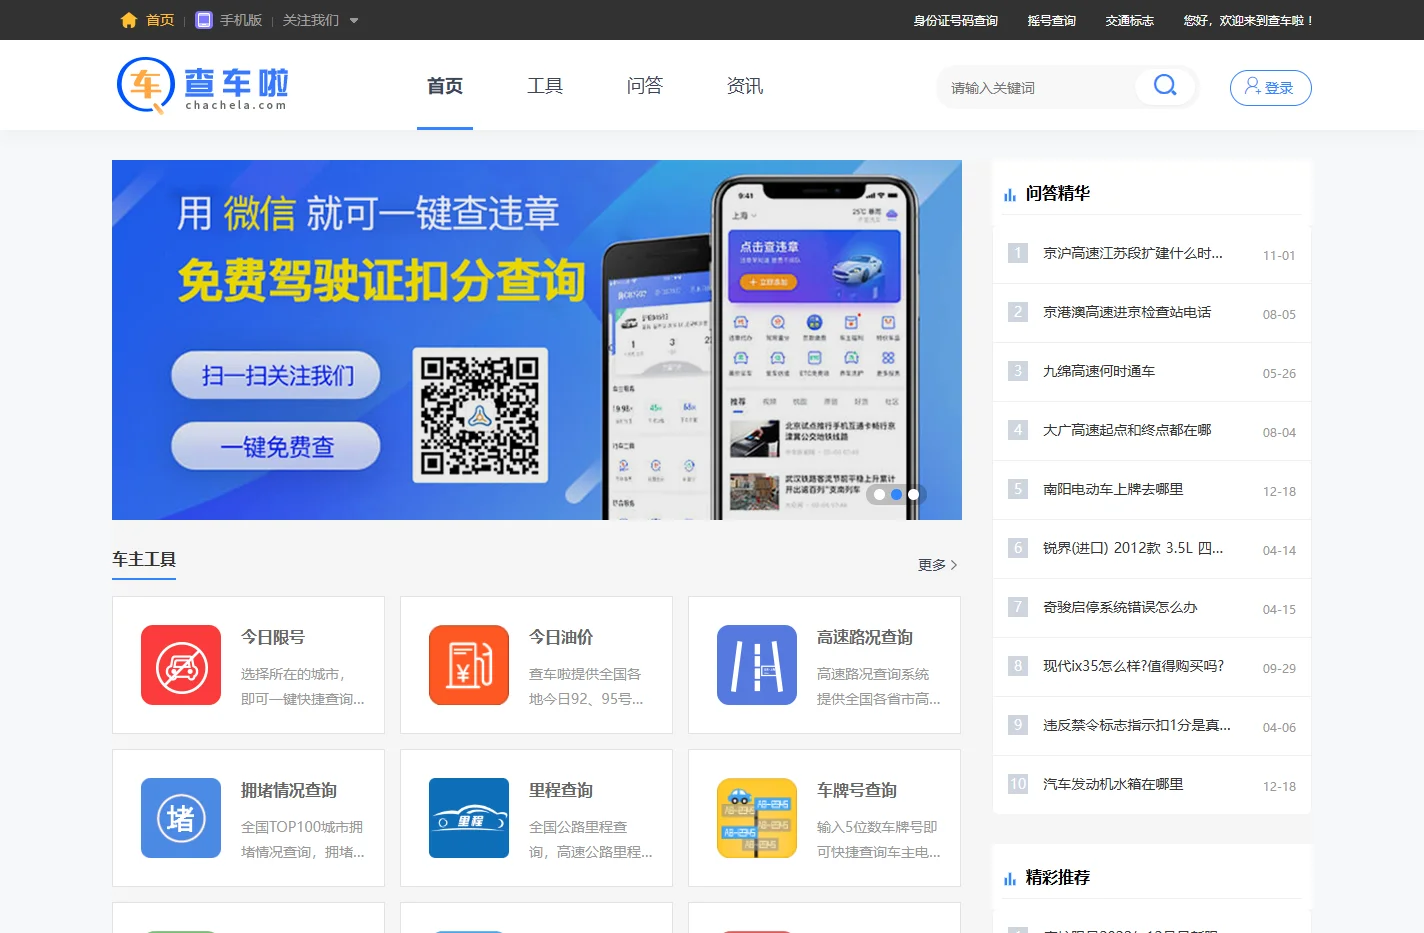The width and height of the screenshot is (1424, 933).
Task: Select the second carousel dot
Action: pos(897,494)
